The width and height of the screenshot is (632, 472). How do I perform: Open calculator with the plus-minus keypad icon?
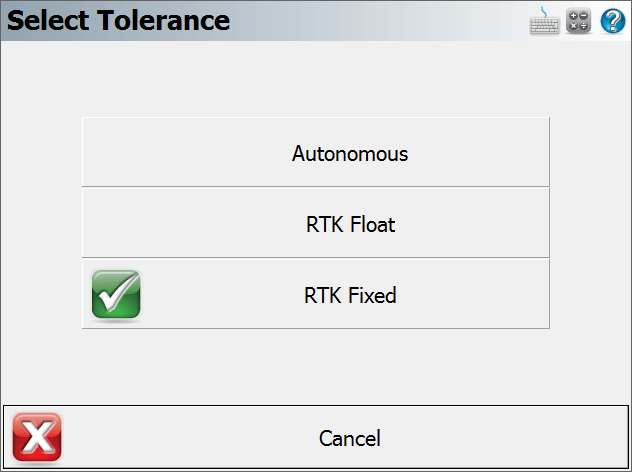(x=578, y=21)
